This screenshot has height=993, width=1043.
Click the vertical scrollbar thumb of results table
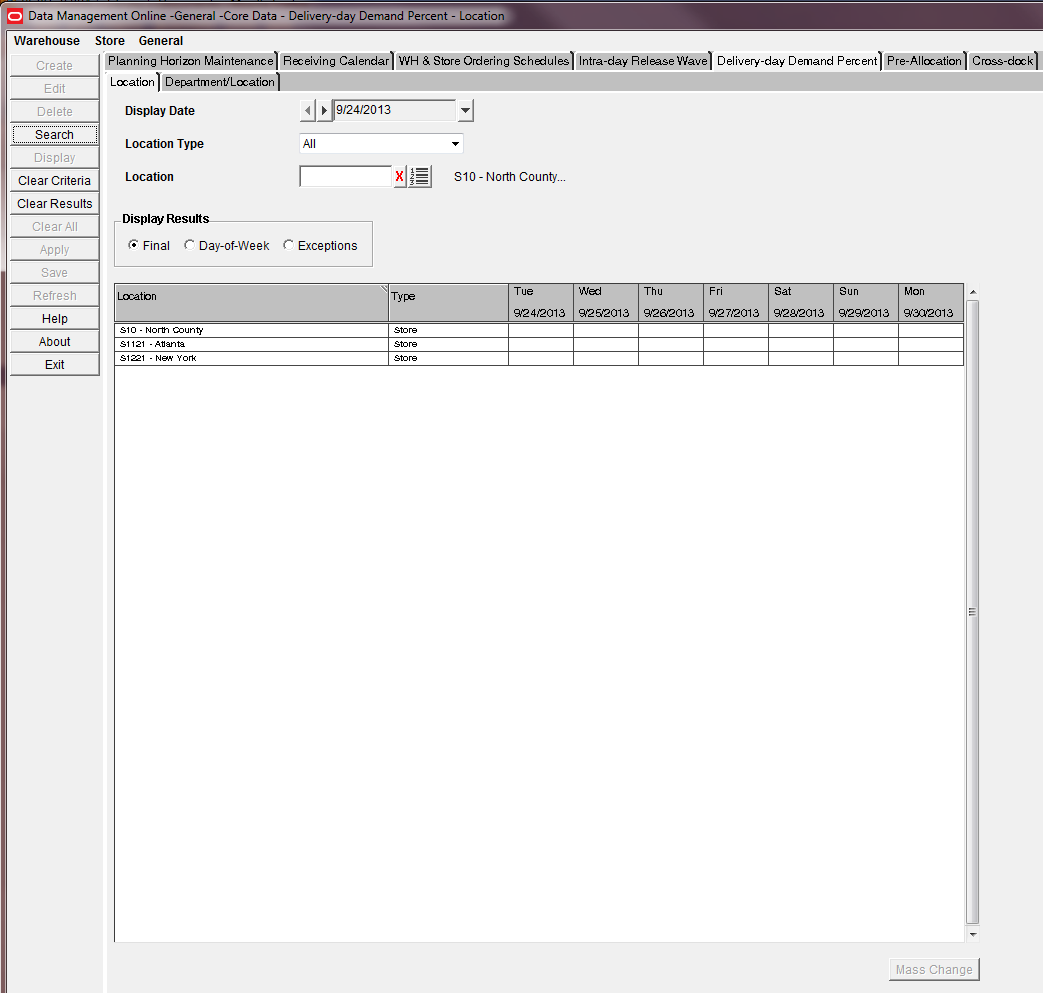pos(972,612)
